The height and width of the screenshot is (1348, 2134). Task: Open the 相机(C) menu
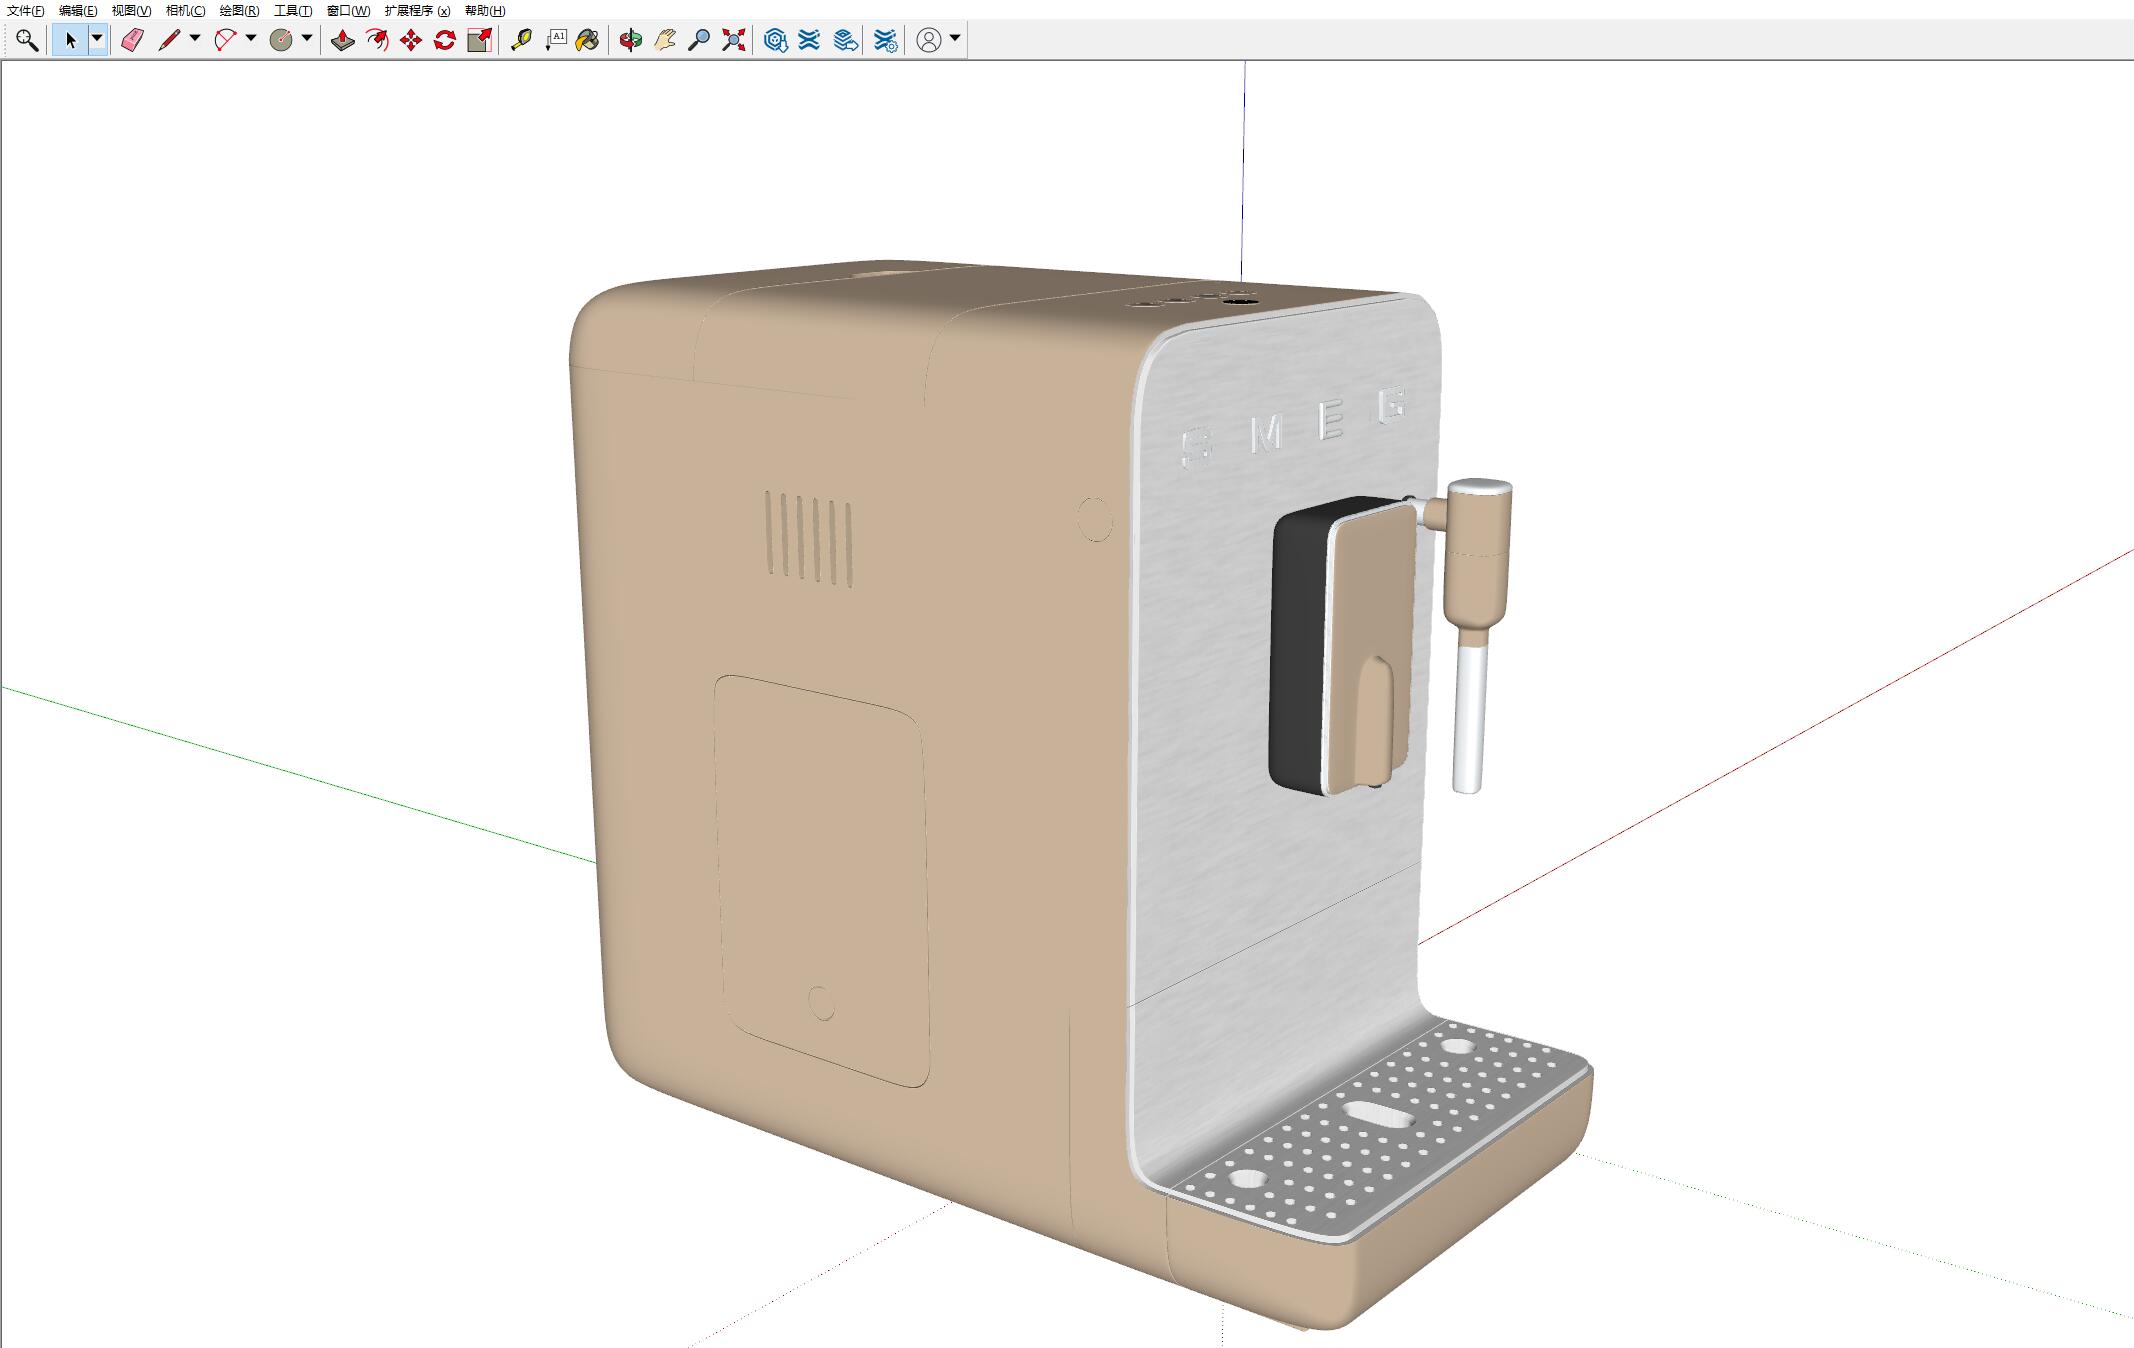coord(185,11)
